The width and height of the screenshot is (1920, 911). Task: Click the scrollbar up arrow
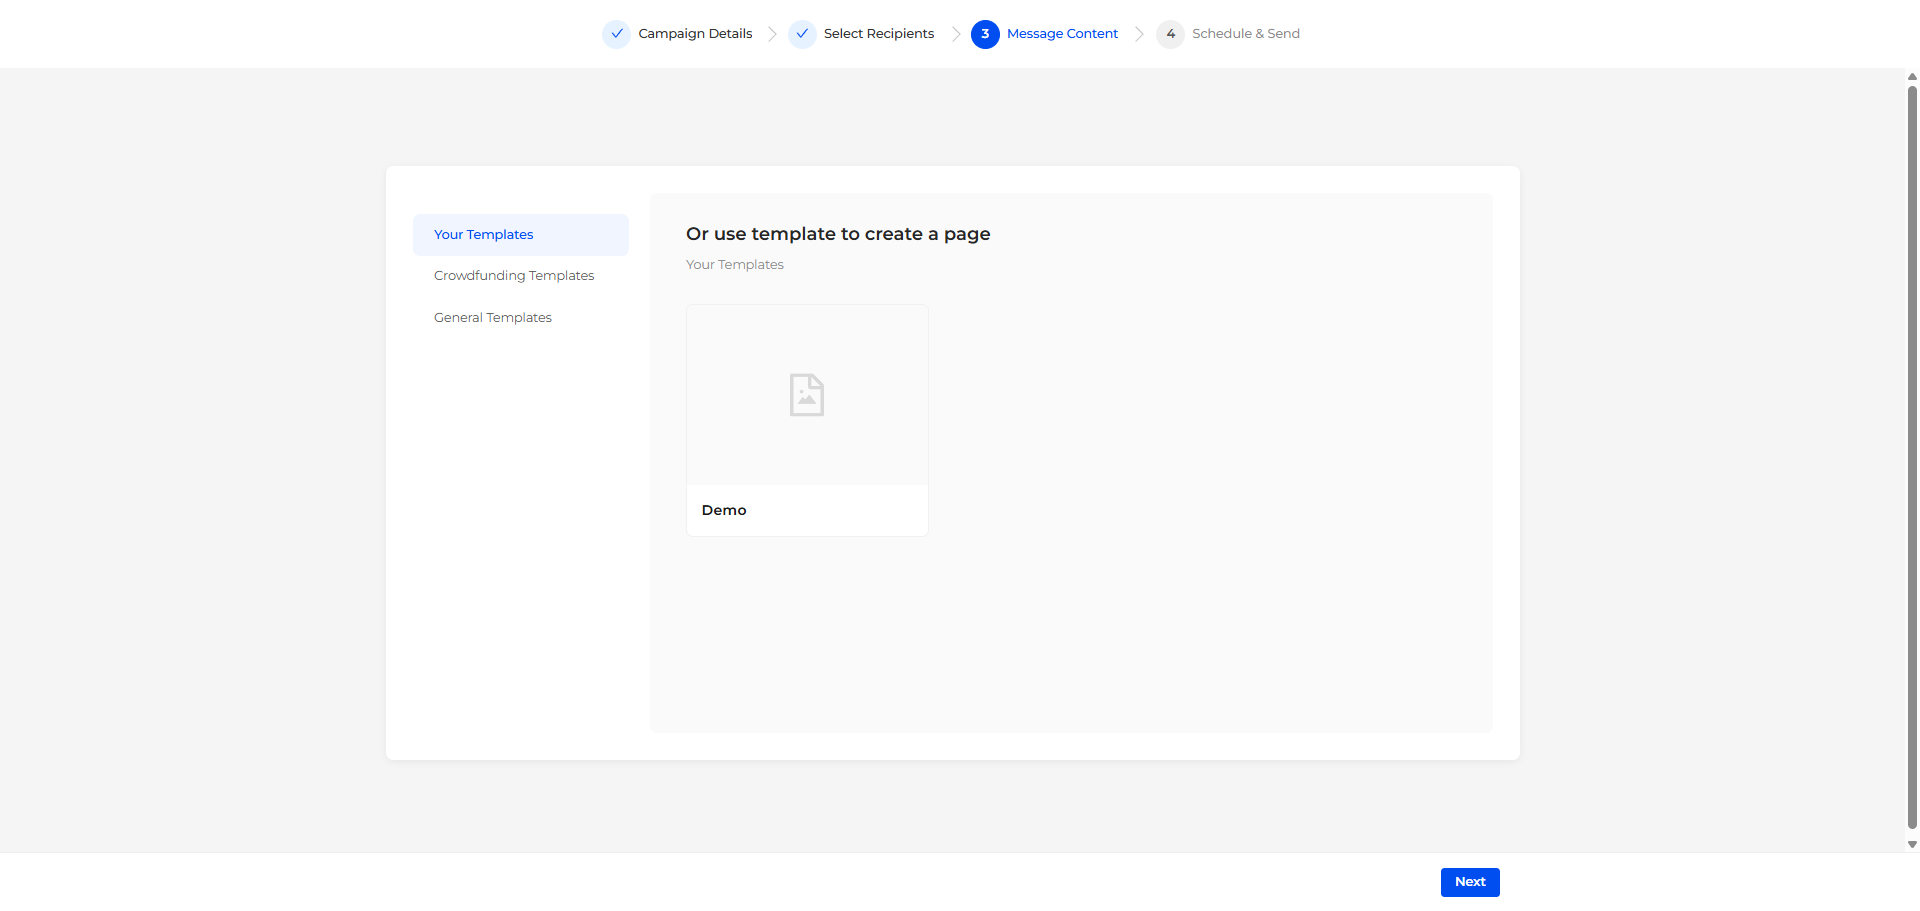click(x=1912, y=77)
